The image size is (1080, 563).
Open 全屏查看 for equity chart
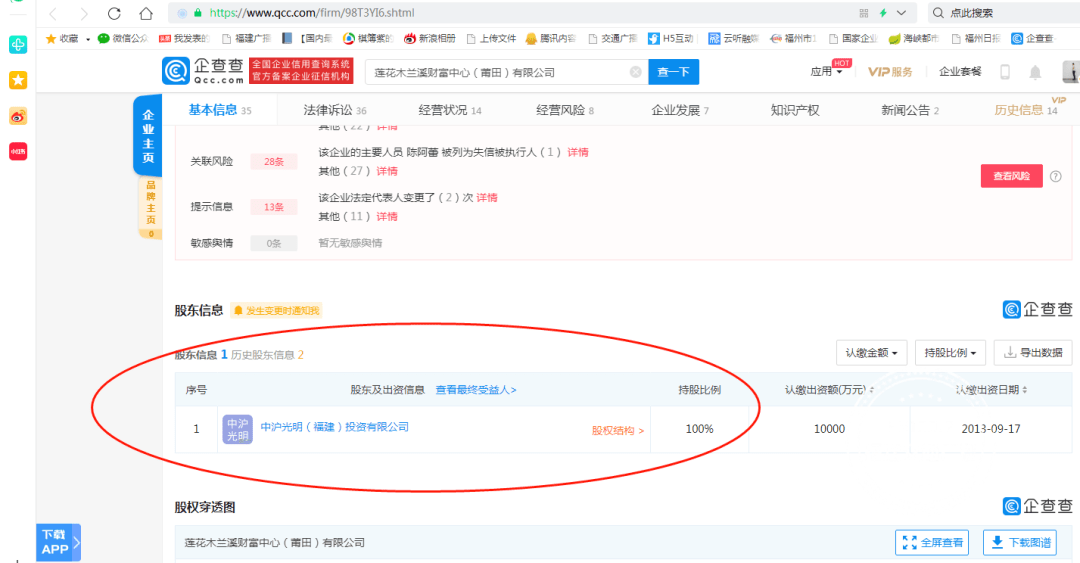tap(933, 543)
